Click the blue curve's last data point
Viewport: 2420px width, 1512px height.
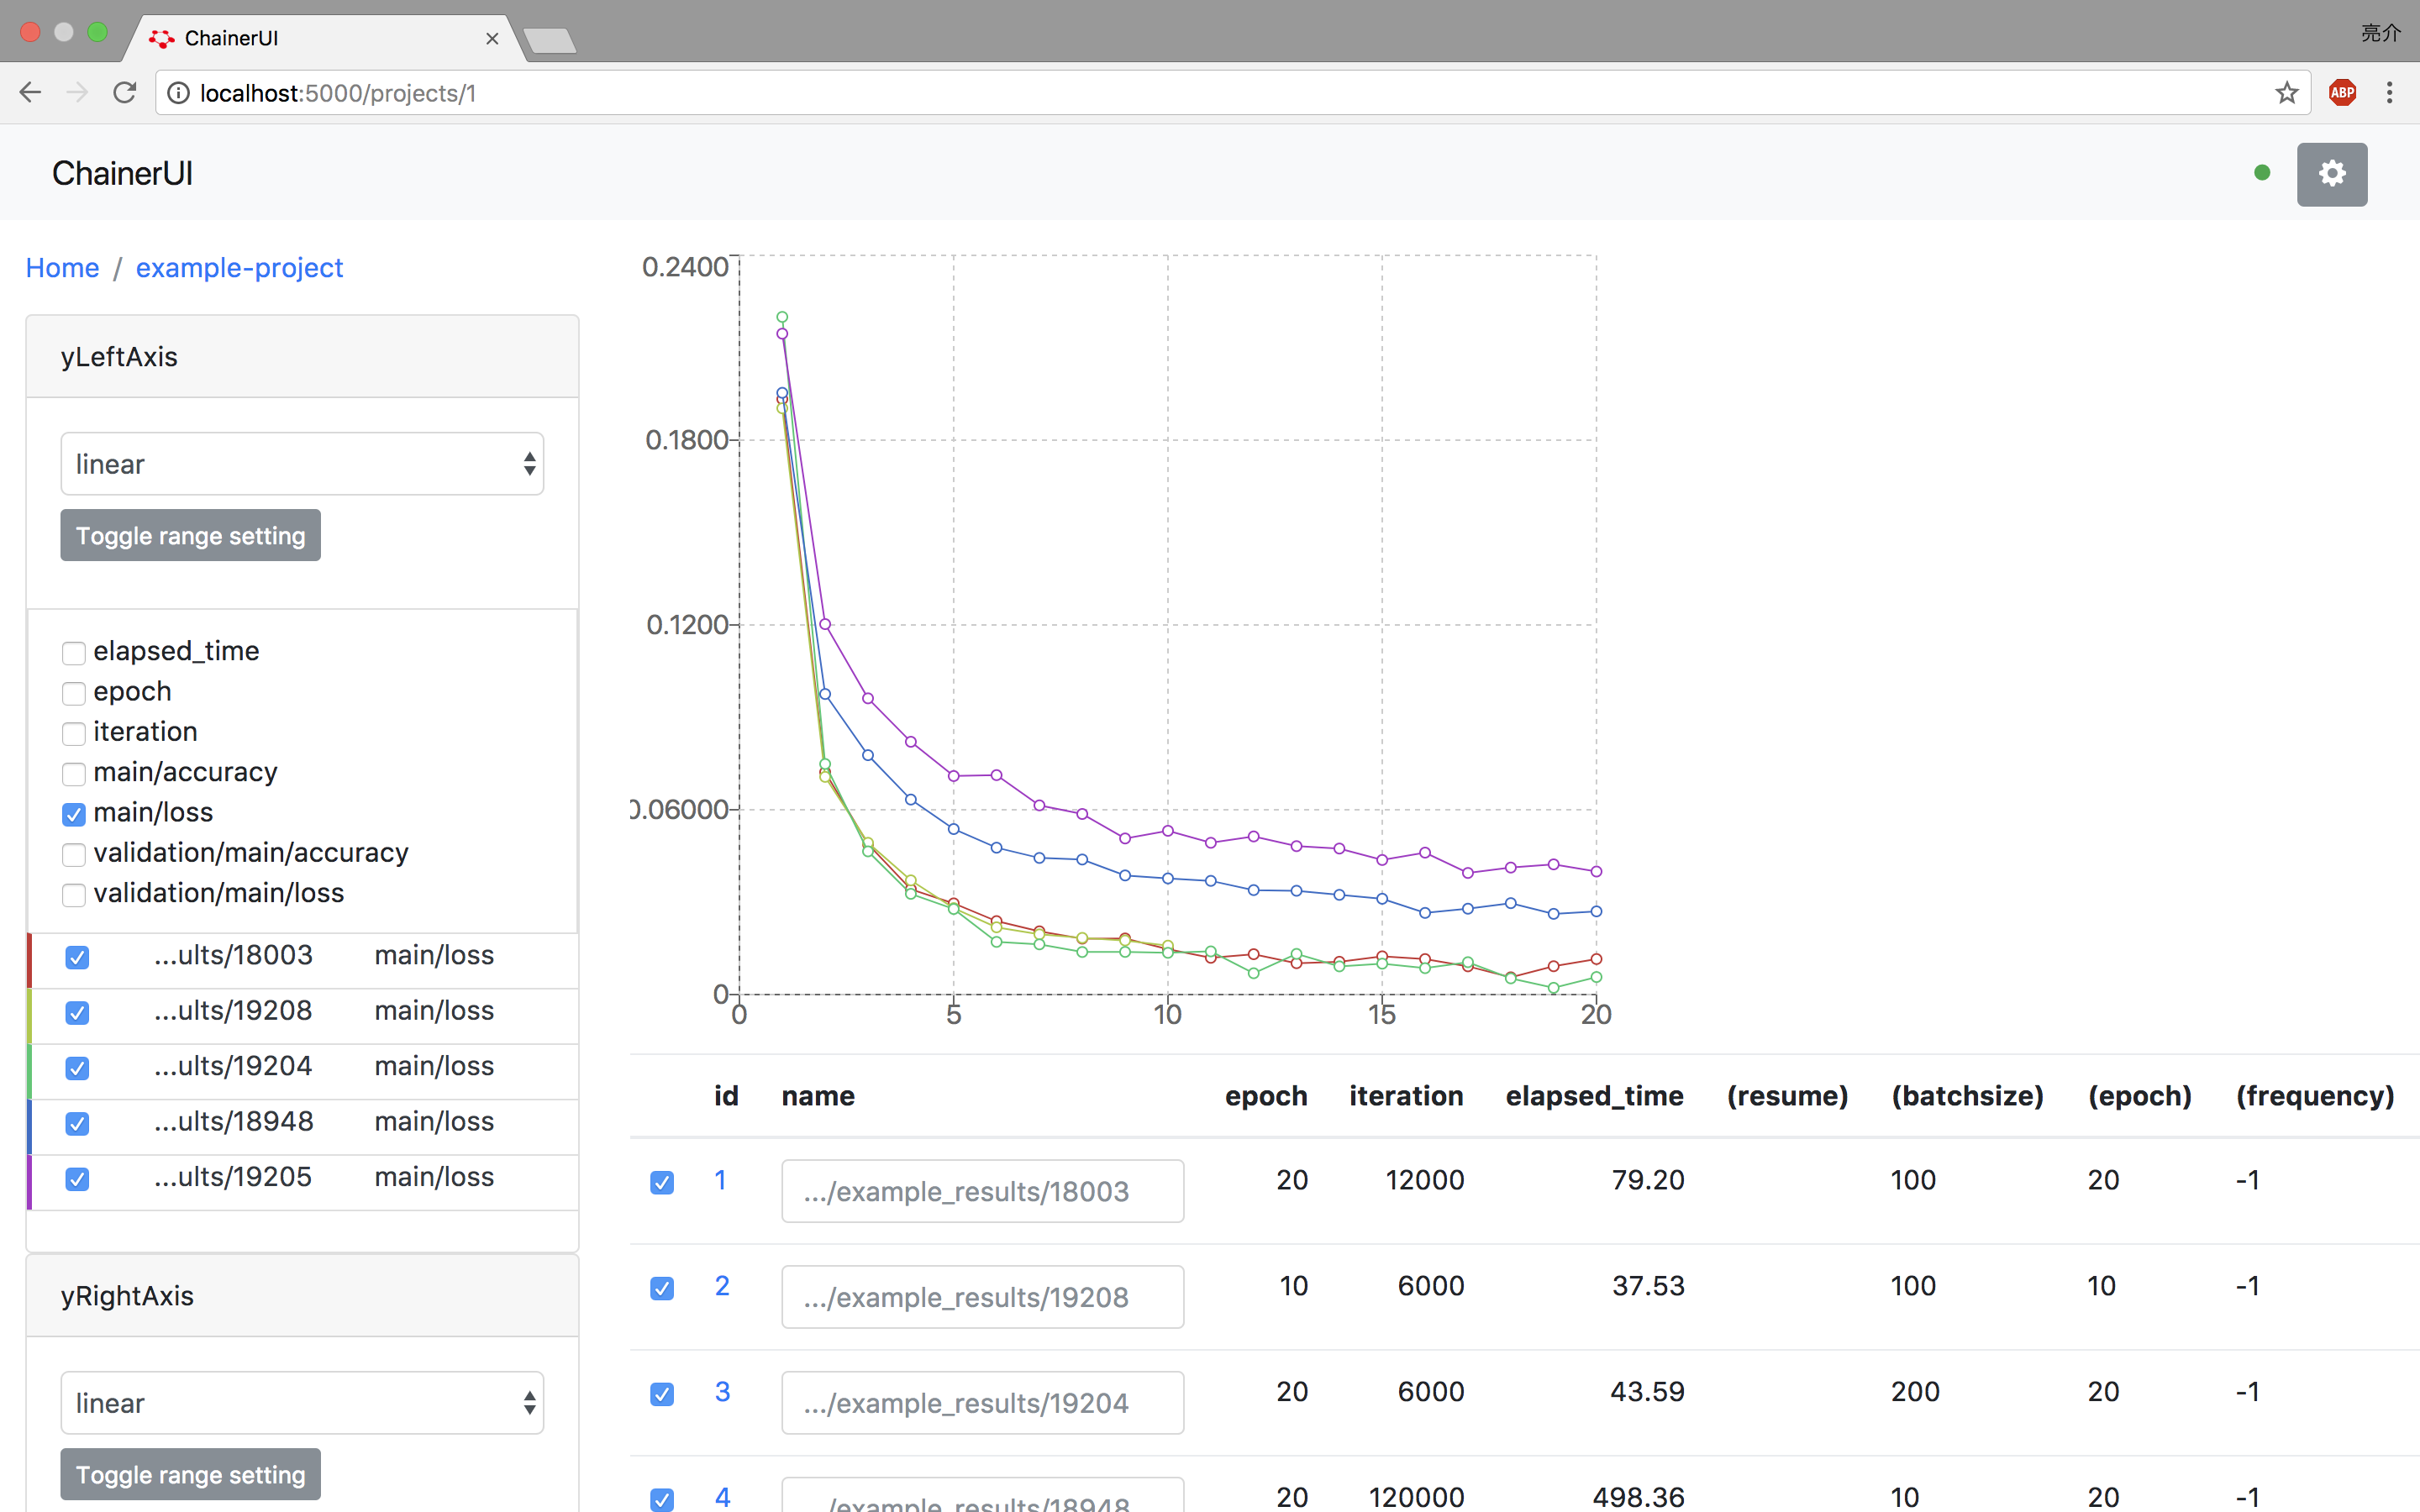click(1596, 911)
